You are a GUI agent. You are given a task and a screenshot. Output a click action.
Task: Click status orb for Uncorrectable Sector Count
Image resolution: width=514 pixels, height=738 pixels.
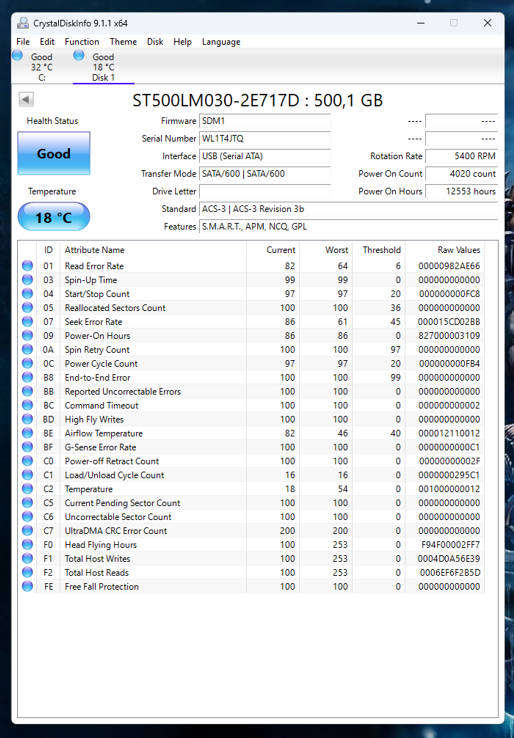pyautogui.click(x=27, y=516)
